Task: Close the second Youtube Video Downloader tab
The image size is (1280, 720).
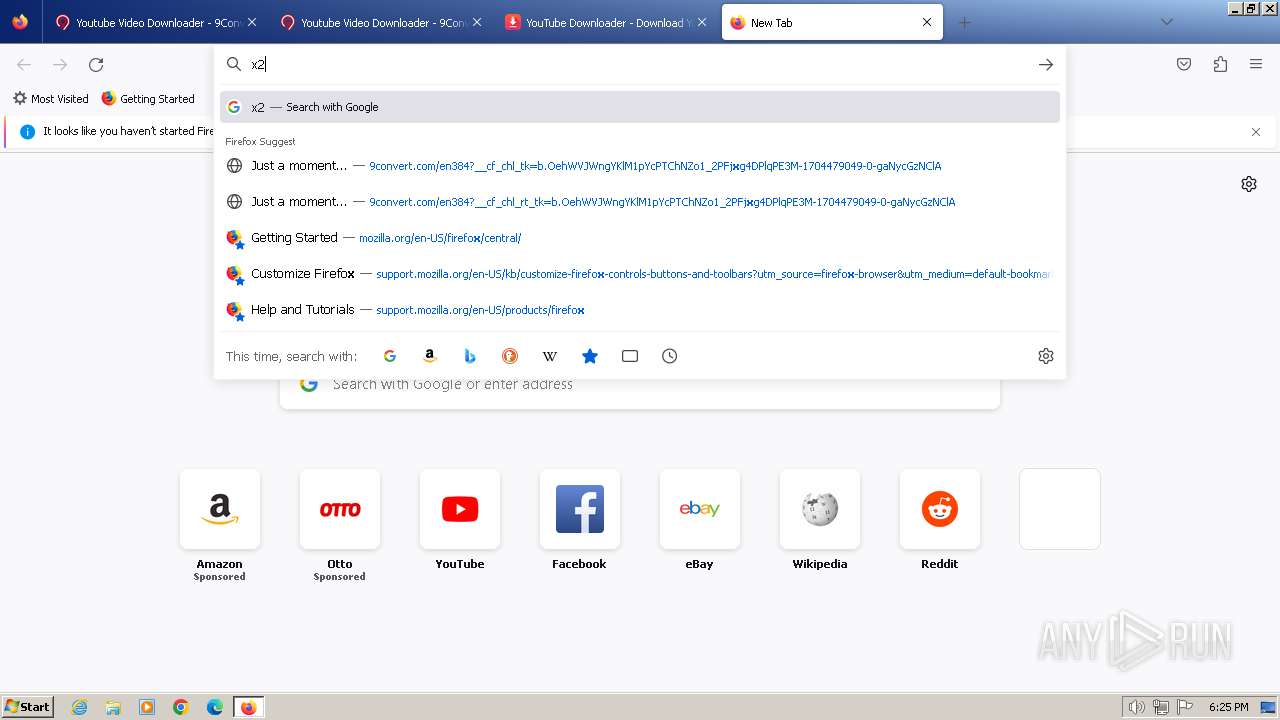Action: (477, 22)
